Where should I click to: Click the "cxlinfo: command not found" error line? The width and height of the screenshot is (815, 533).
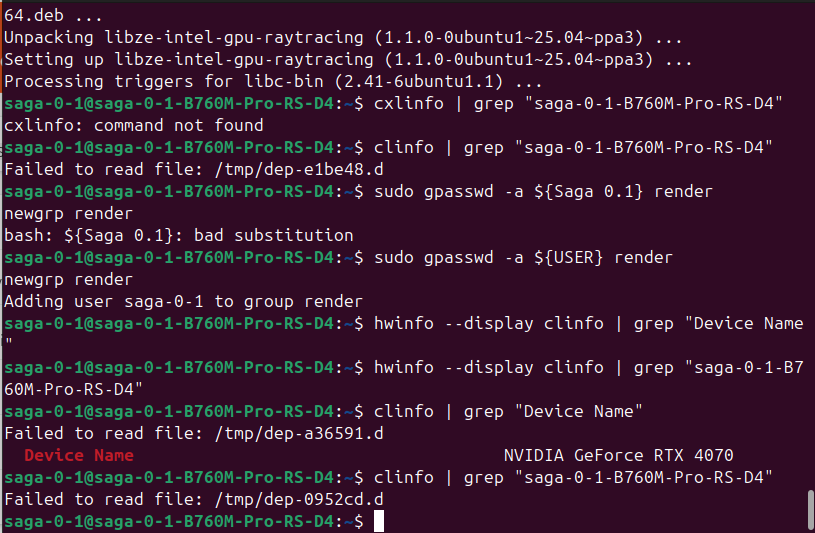[x=134, y=125]
